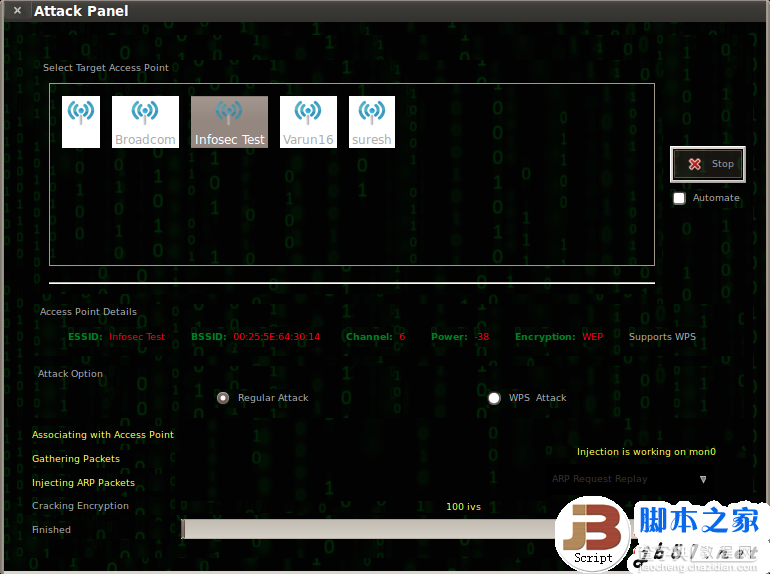This screenshot has width=770, height=574.
Task: Select the Regular Attack radio button
Action: click(x=223, y=398)
